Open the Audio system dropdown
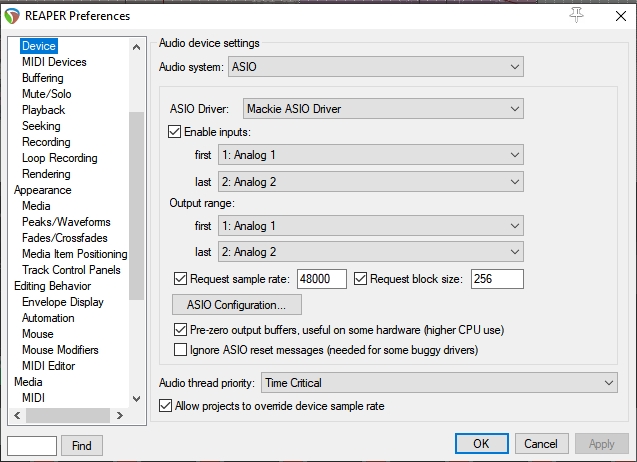Screen dimensions: 637x462 [376, 67]
